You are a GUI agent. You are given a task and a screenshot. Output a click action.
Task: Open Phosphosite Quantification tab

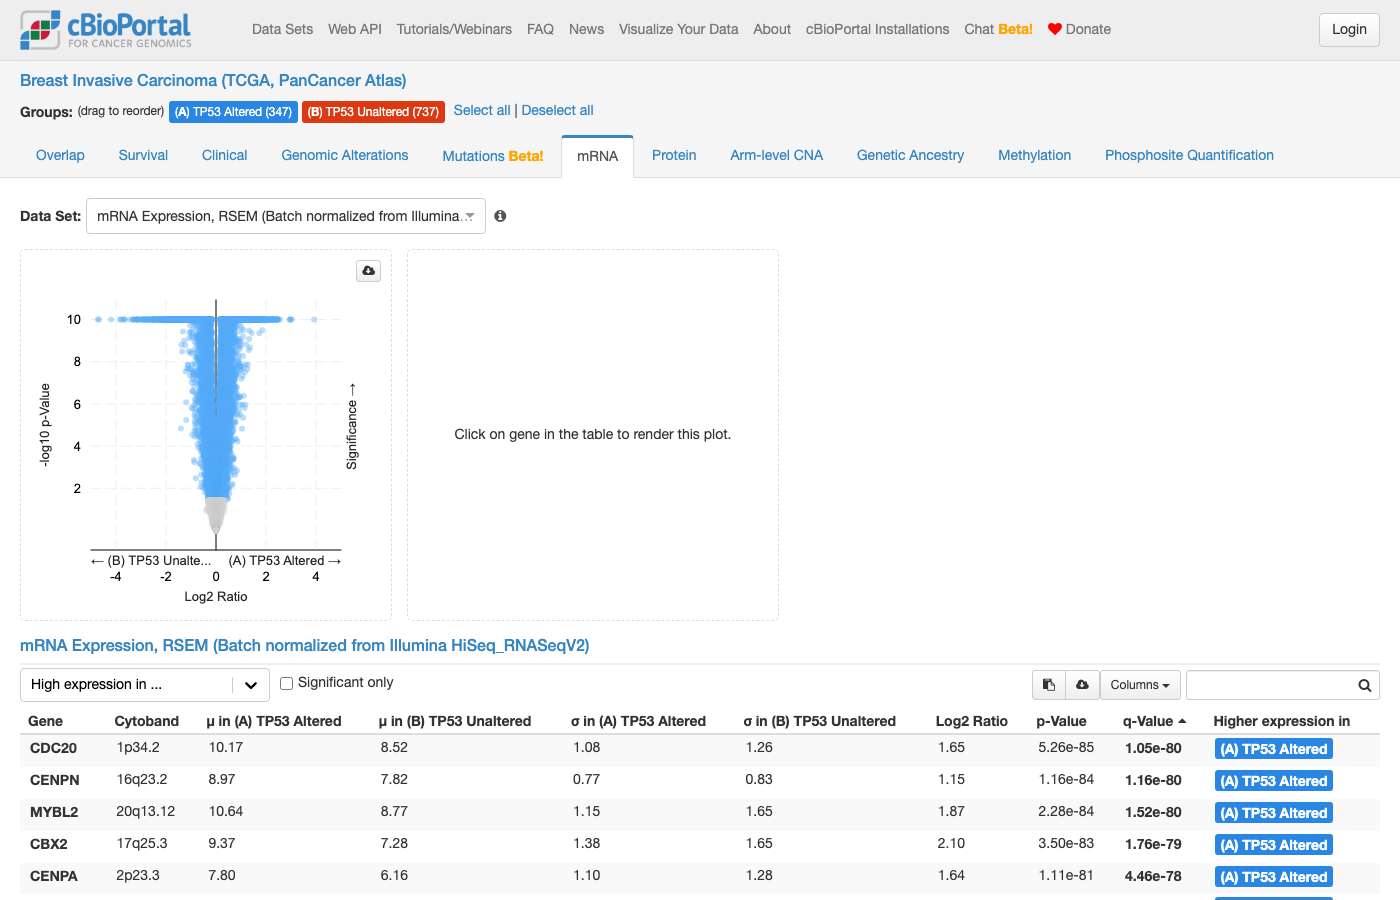1189,155
